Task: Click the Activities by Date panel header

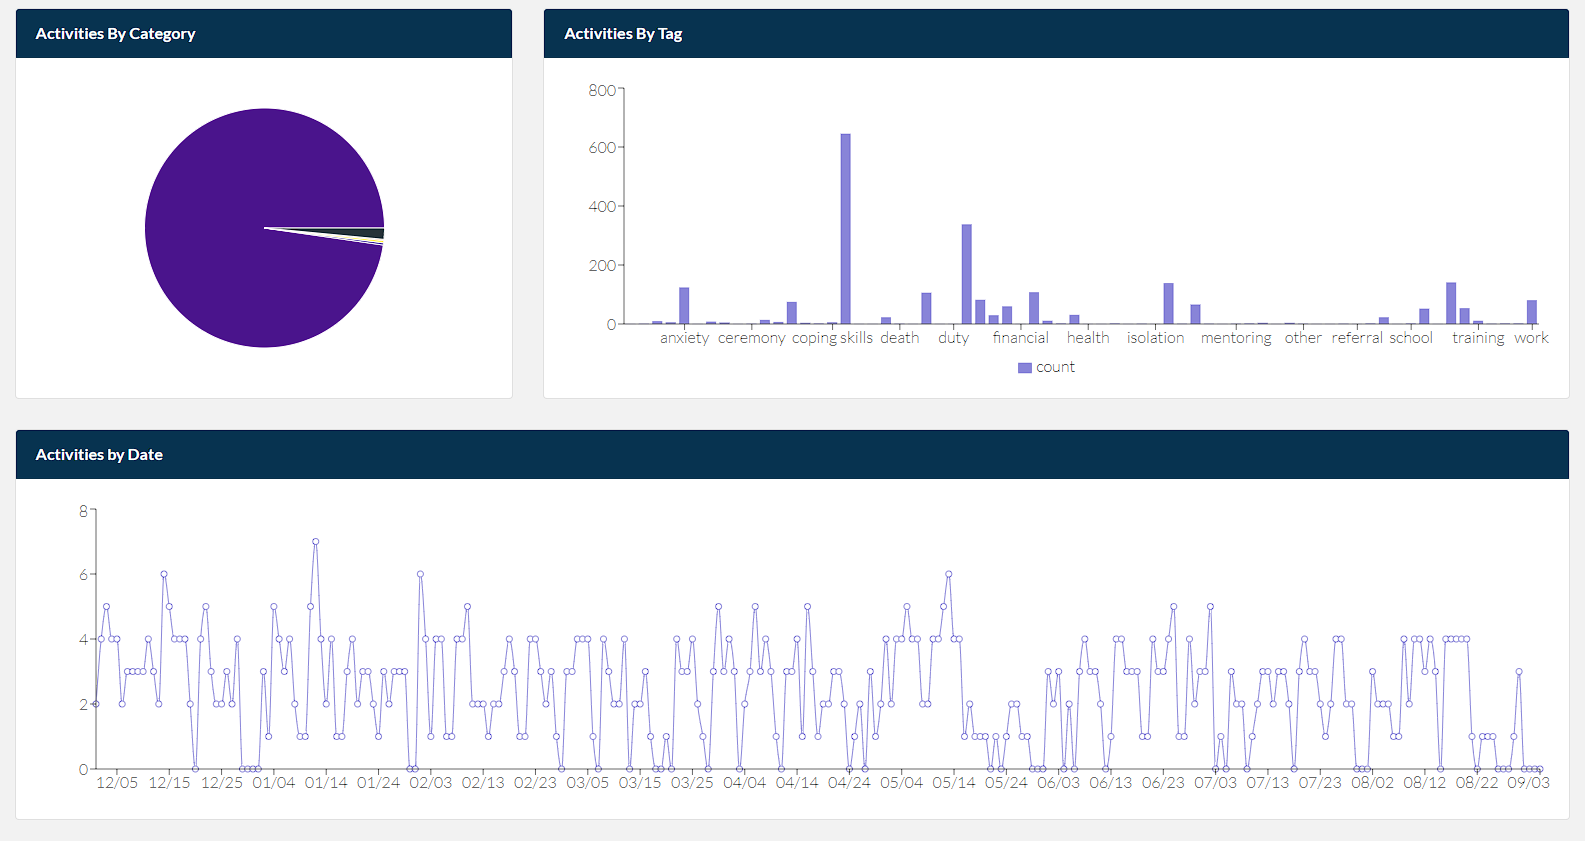Action: click(792, 455)
